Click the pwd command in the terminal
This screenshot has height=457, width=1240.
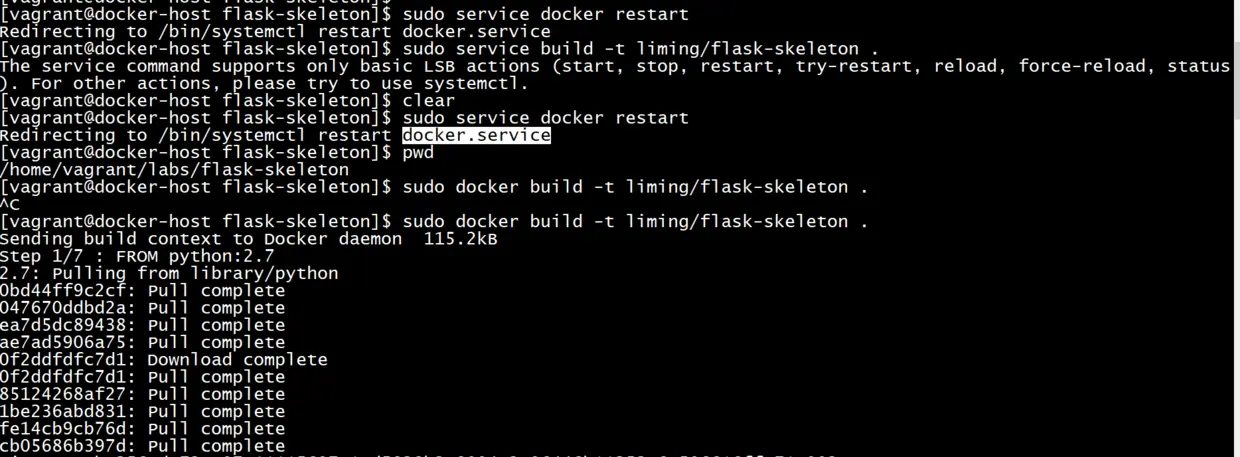(x=418, y=153)
